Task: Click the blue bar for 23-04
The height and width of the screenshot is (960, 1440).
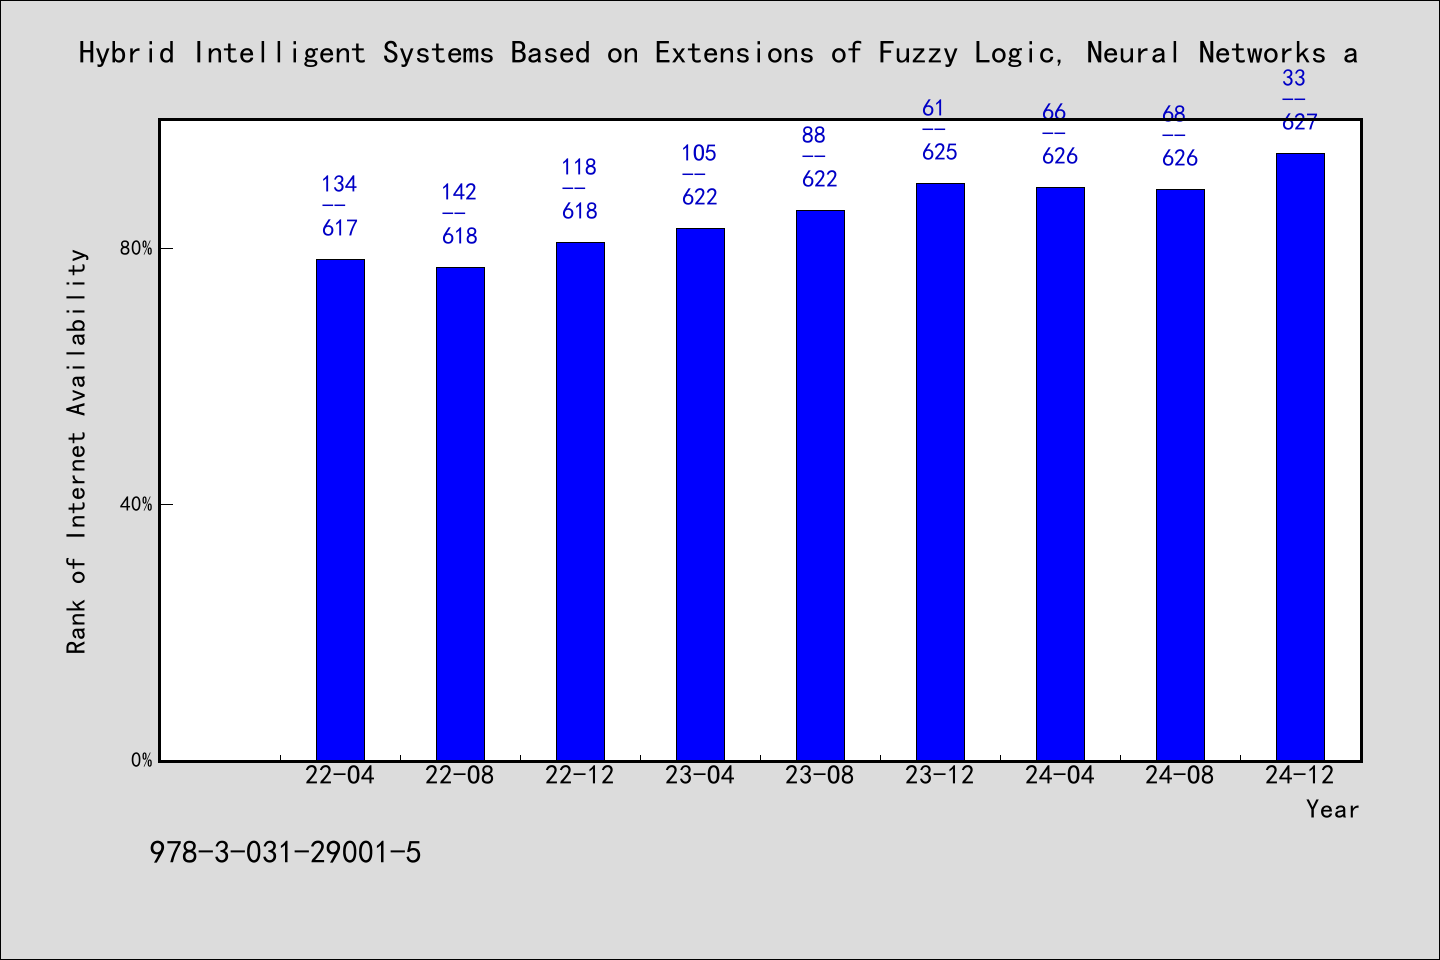Action: click(x=700, y=494)
